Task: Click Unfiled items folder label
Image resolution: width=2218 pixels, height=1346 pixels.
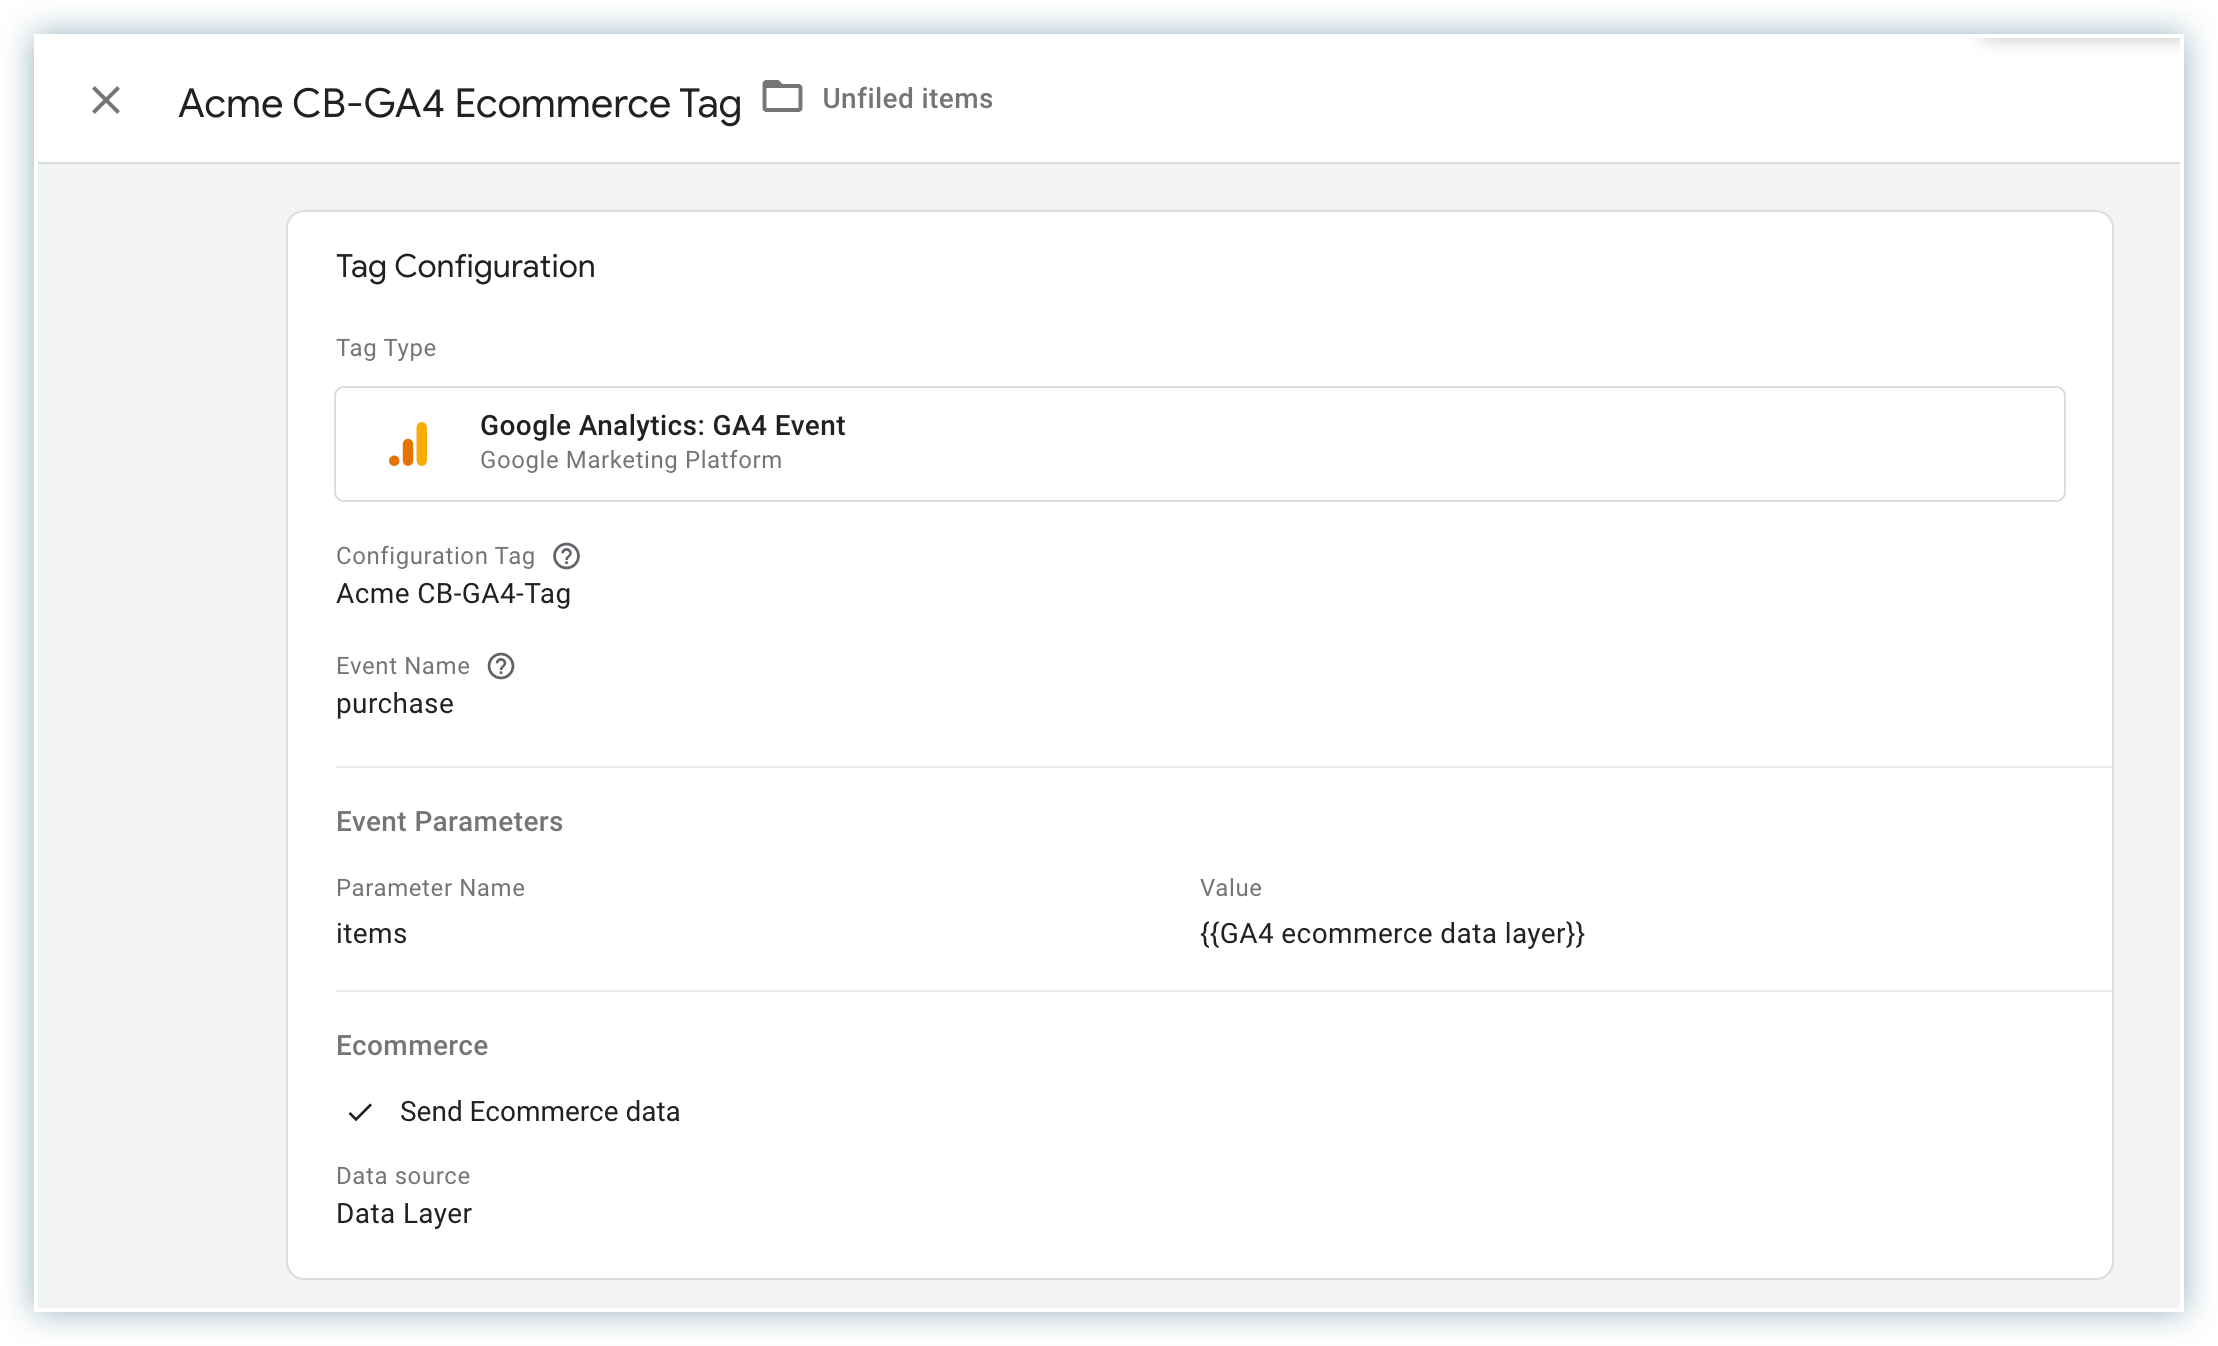Action: (907, 99)
